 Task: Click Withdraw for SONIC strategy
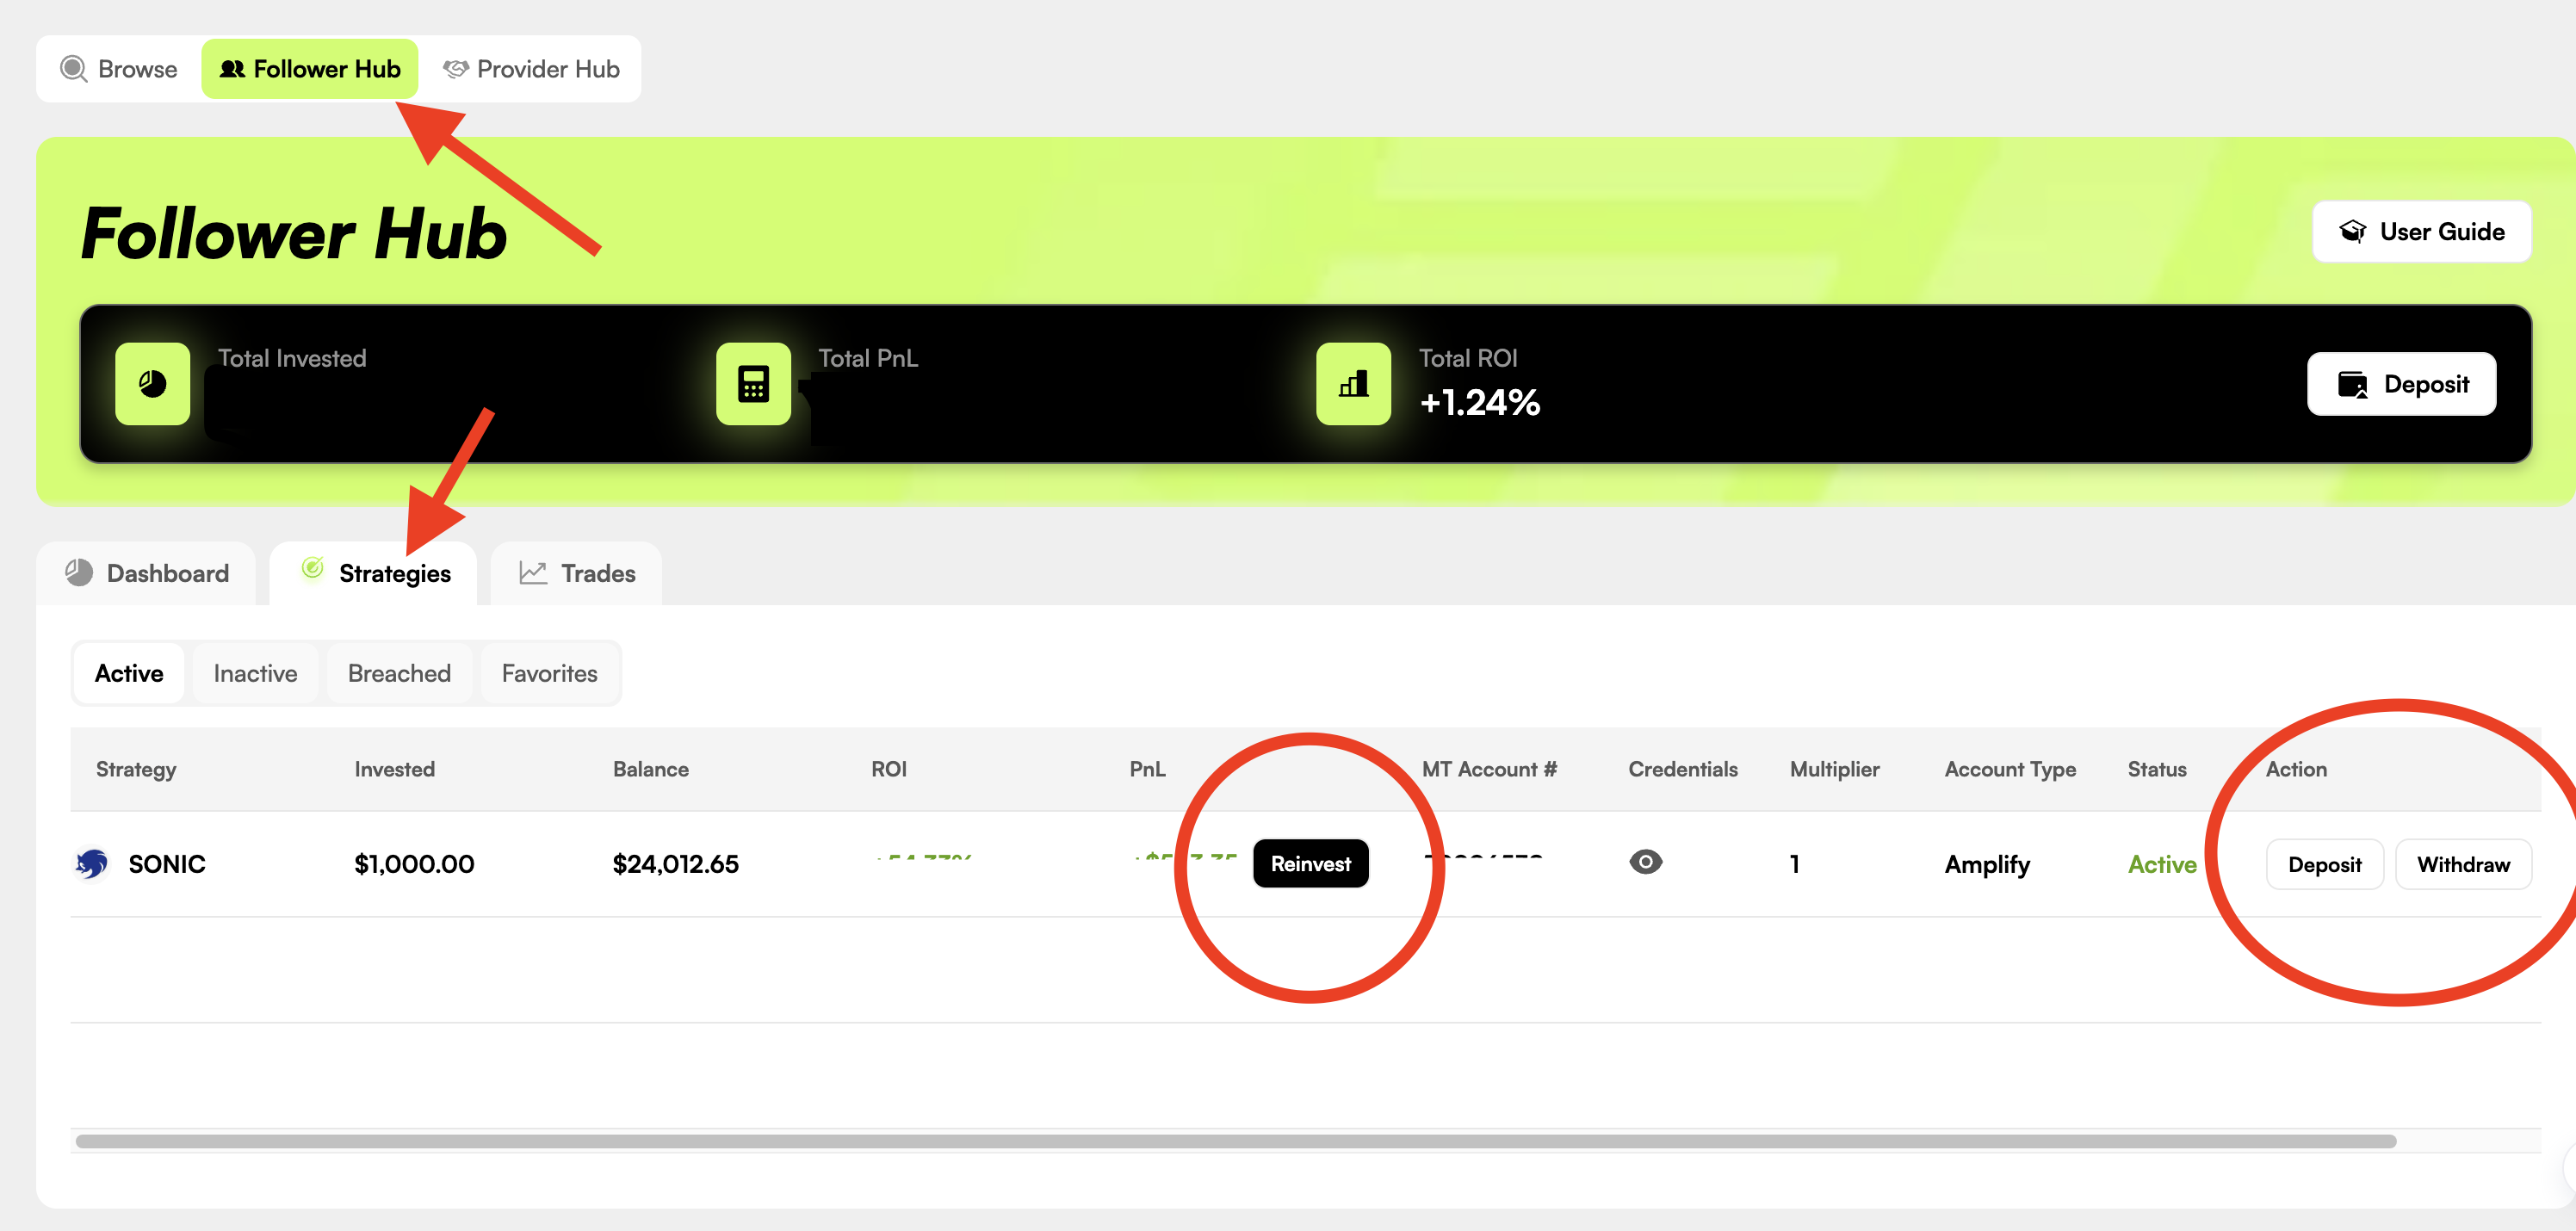click(x=2463, y=864)
